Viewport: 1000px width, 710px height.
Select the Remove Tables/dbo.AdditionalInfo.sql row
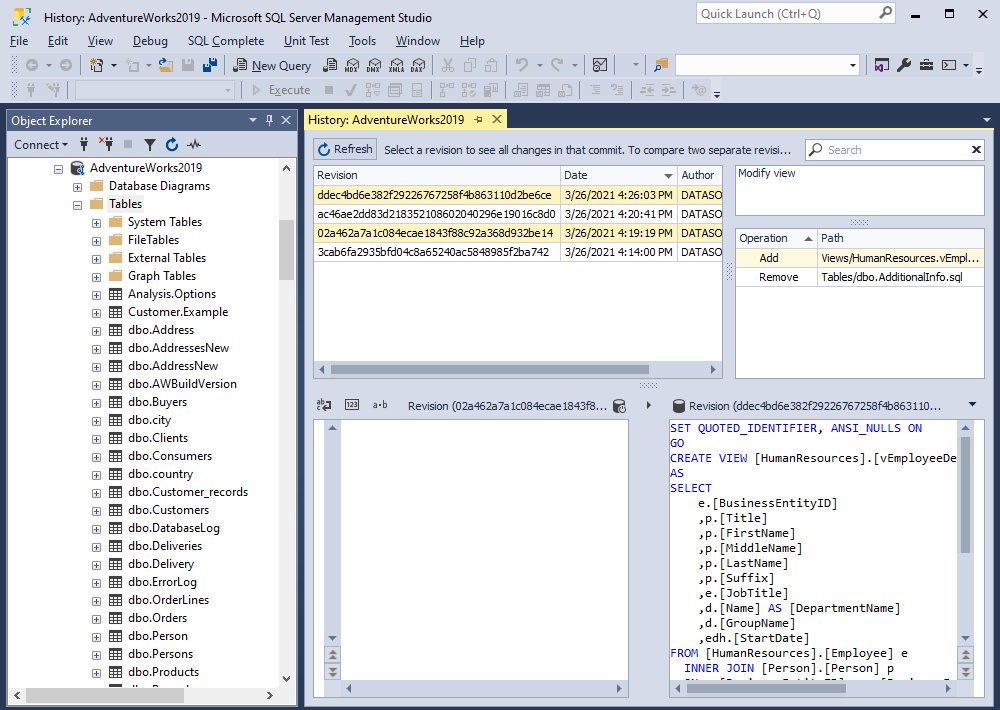point(860,277)
